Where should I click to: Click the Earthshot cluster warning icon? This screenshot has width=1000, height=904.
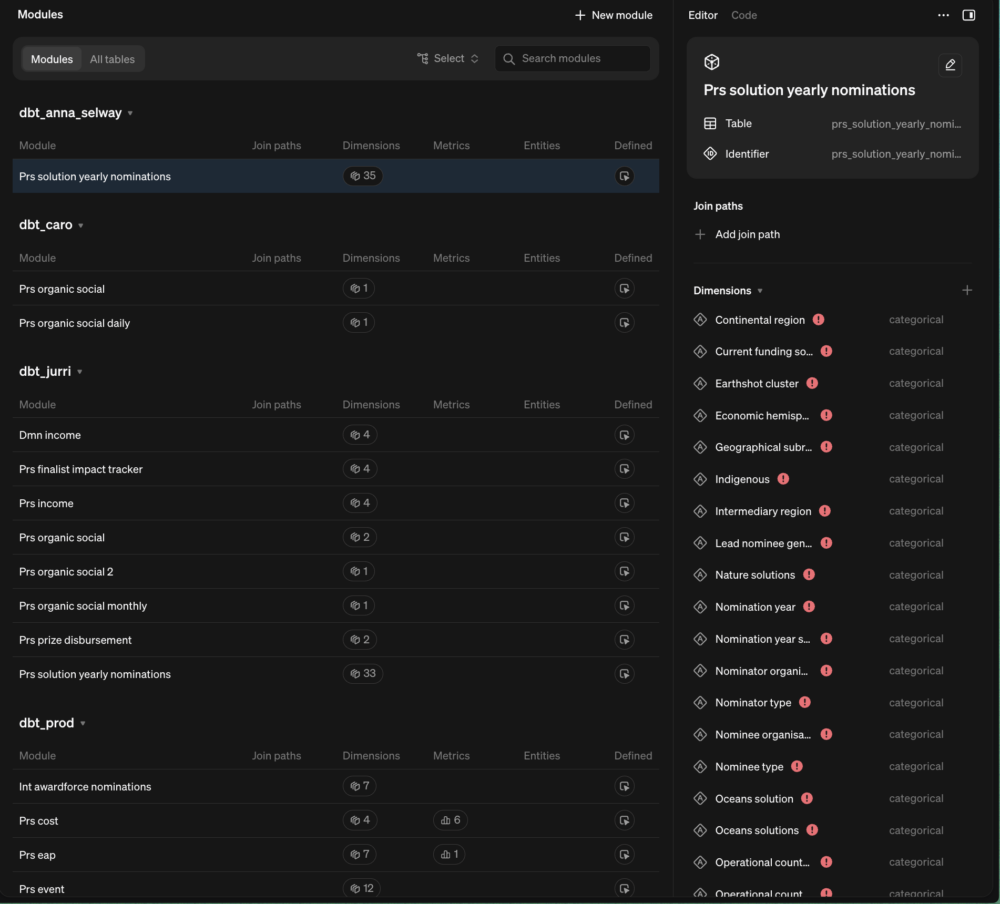click(812, 383)
